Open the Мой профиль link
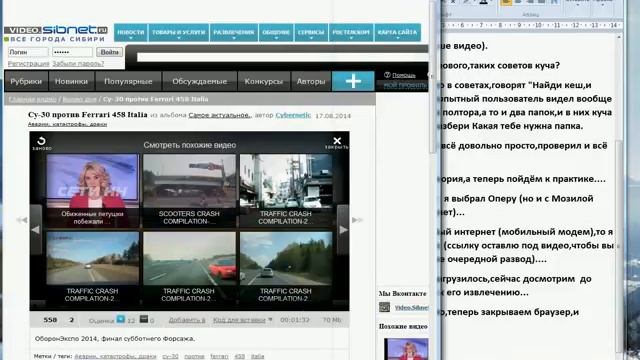 pos(405,85)
